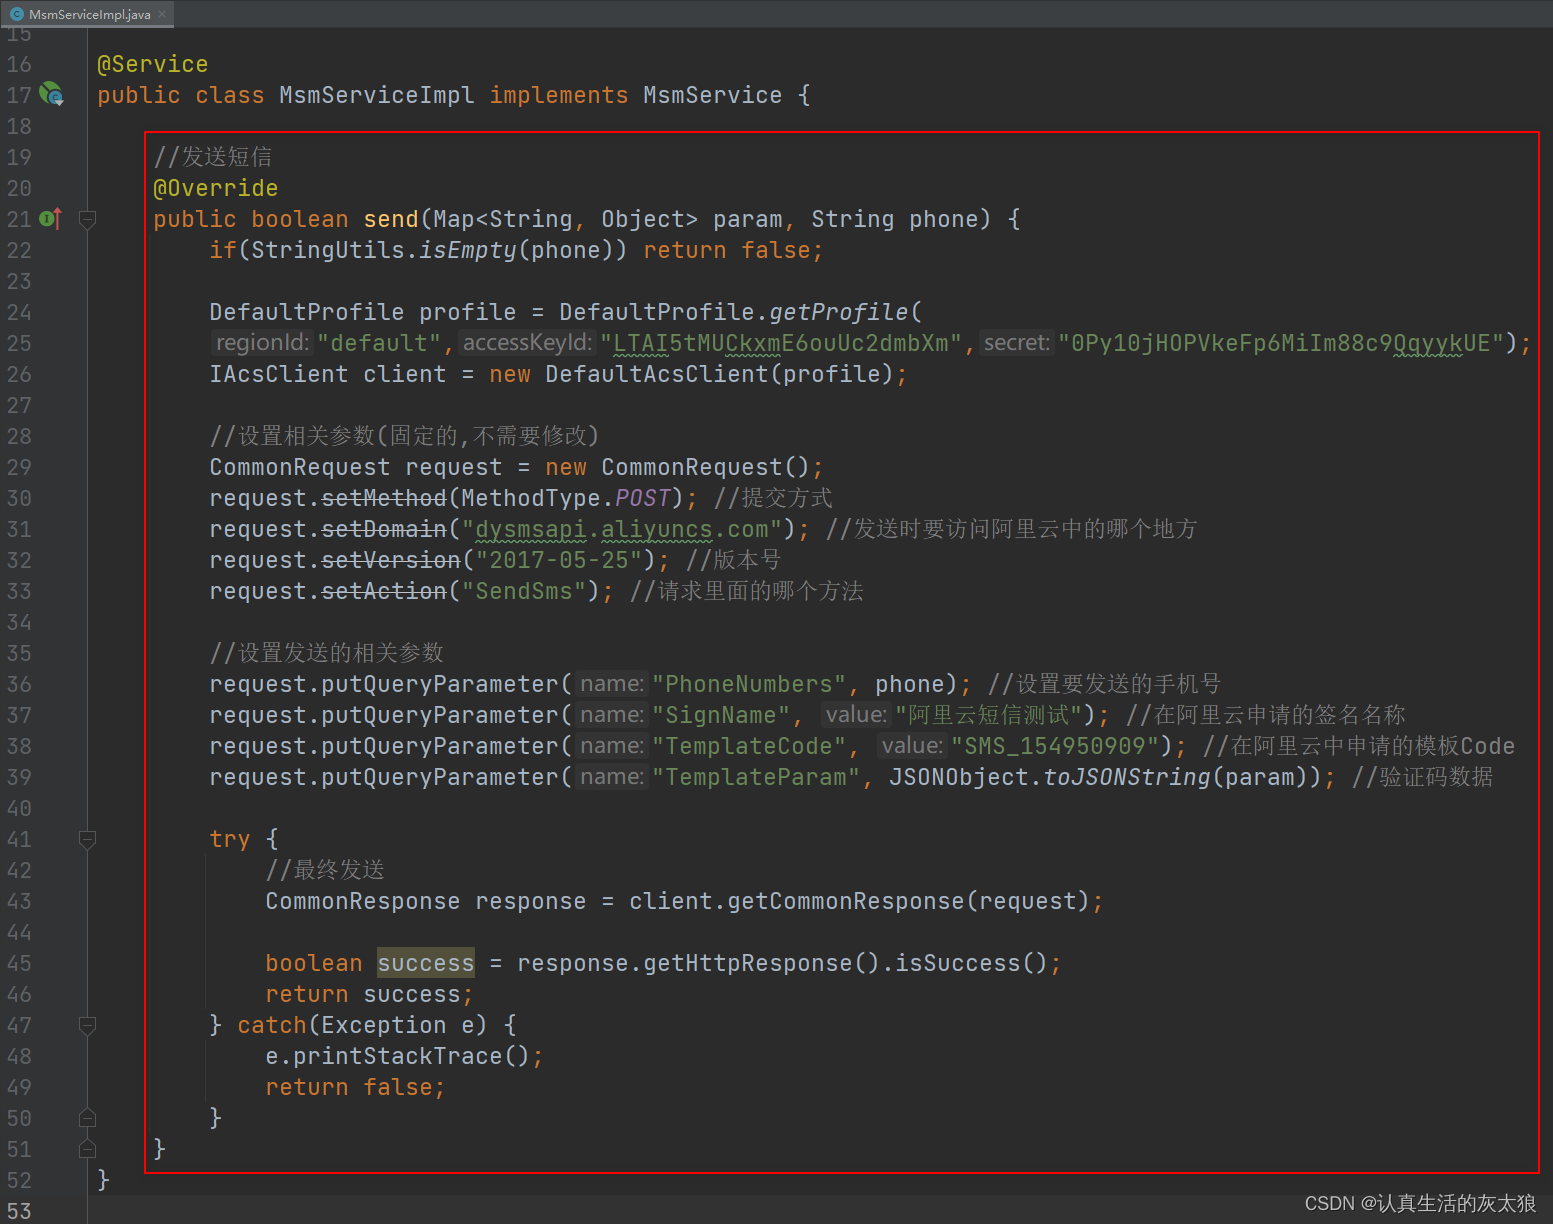
Task: Click the @Override annotation
Action: 216,188
